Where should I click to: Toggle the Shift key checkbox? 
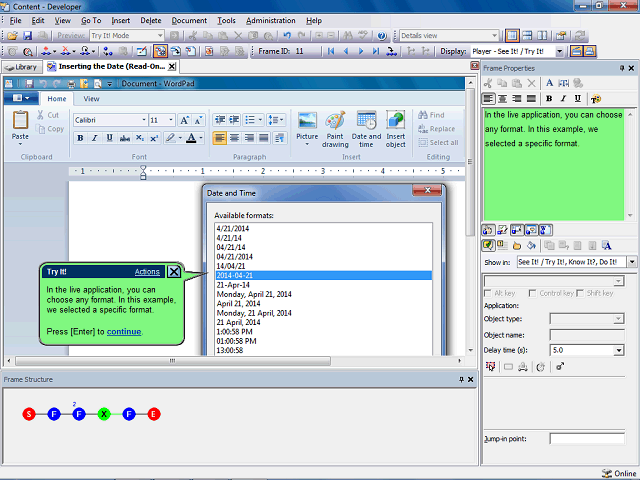580,293
